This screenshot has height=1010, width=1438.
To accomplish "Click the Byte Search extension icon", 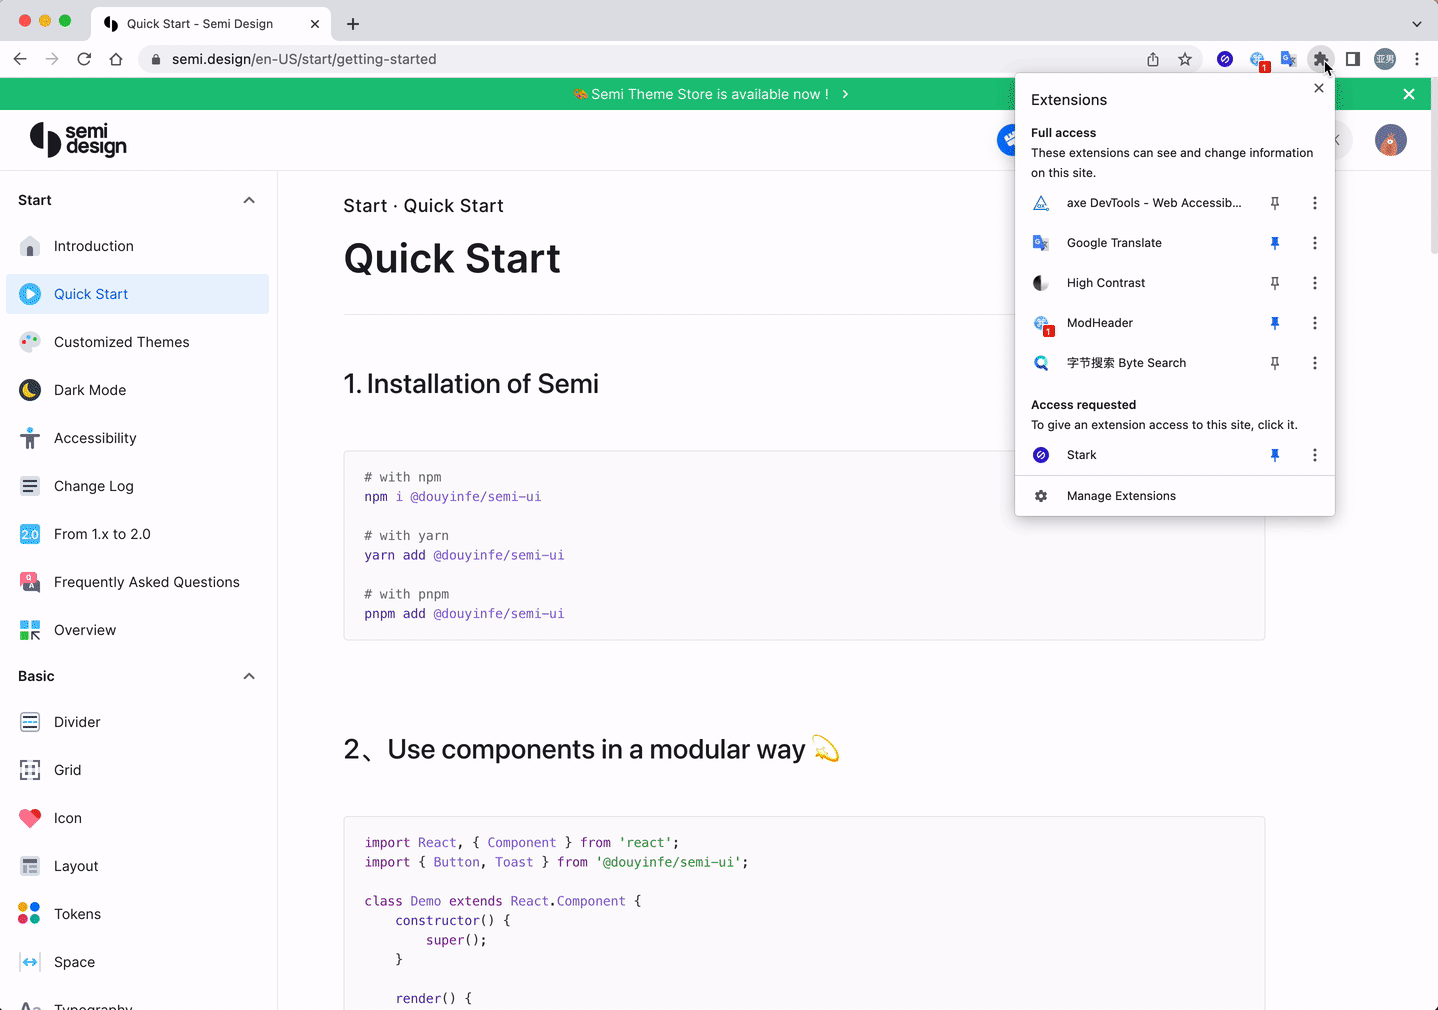I will (x=1041, y=363).
